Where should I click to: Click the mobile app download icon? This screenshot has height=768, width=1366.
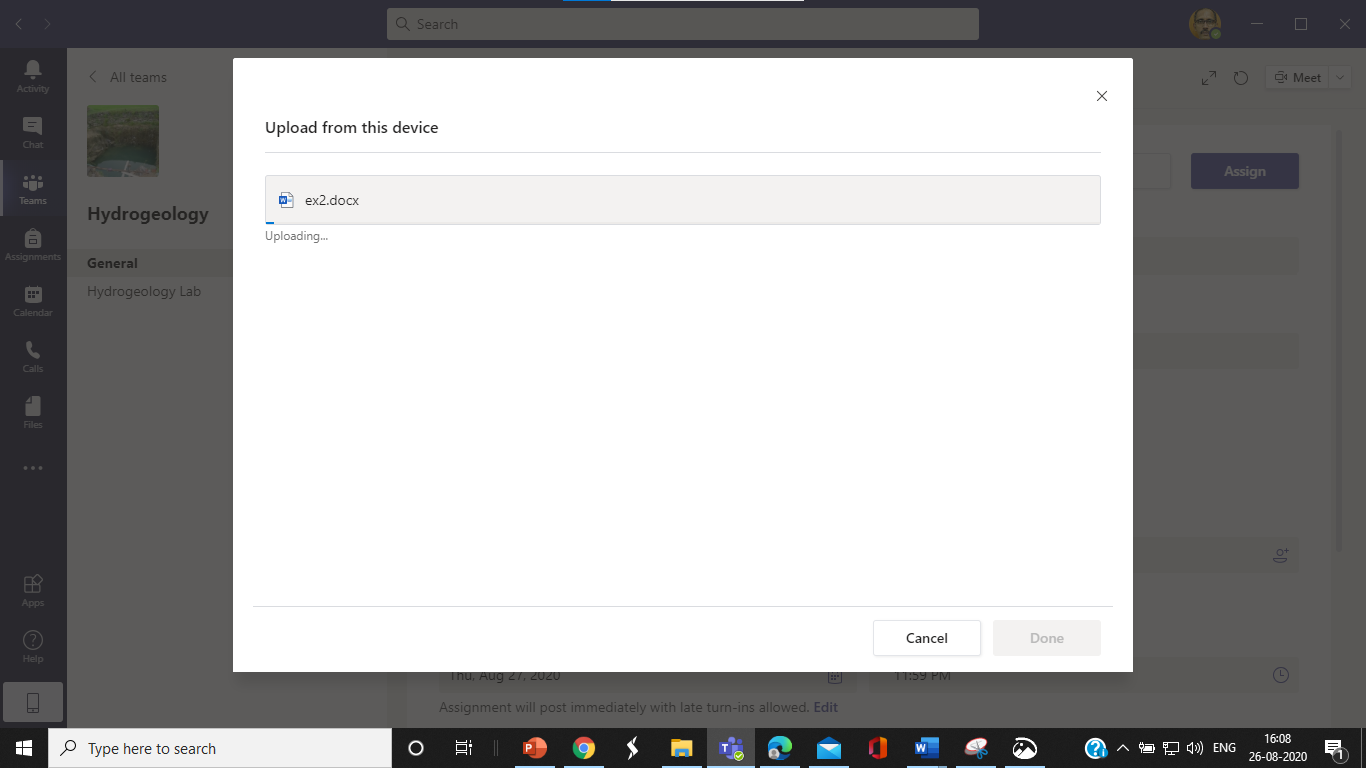click(33, 703)
